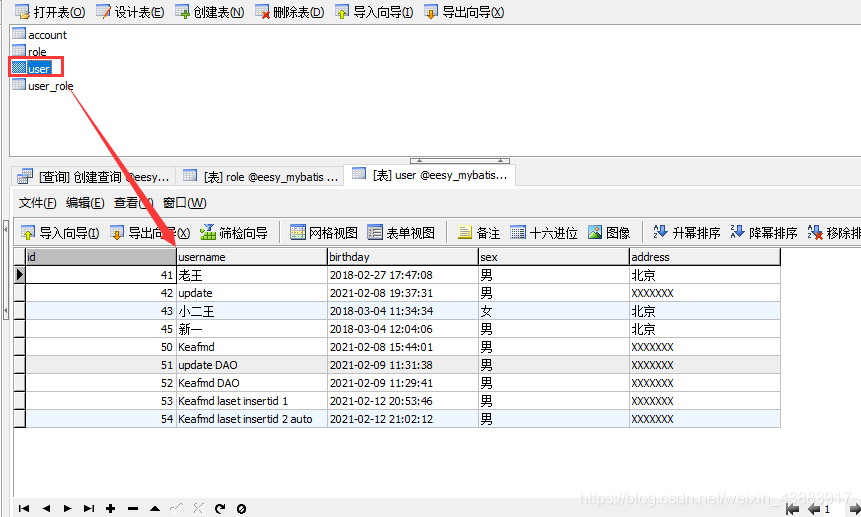Click username cell 'Keafmd DAO'
Screen dimensions: 861x517
coord(251,383)
